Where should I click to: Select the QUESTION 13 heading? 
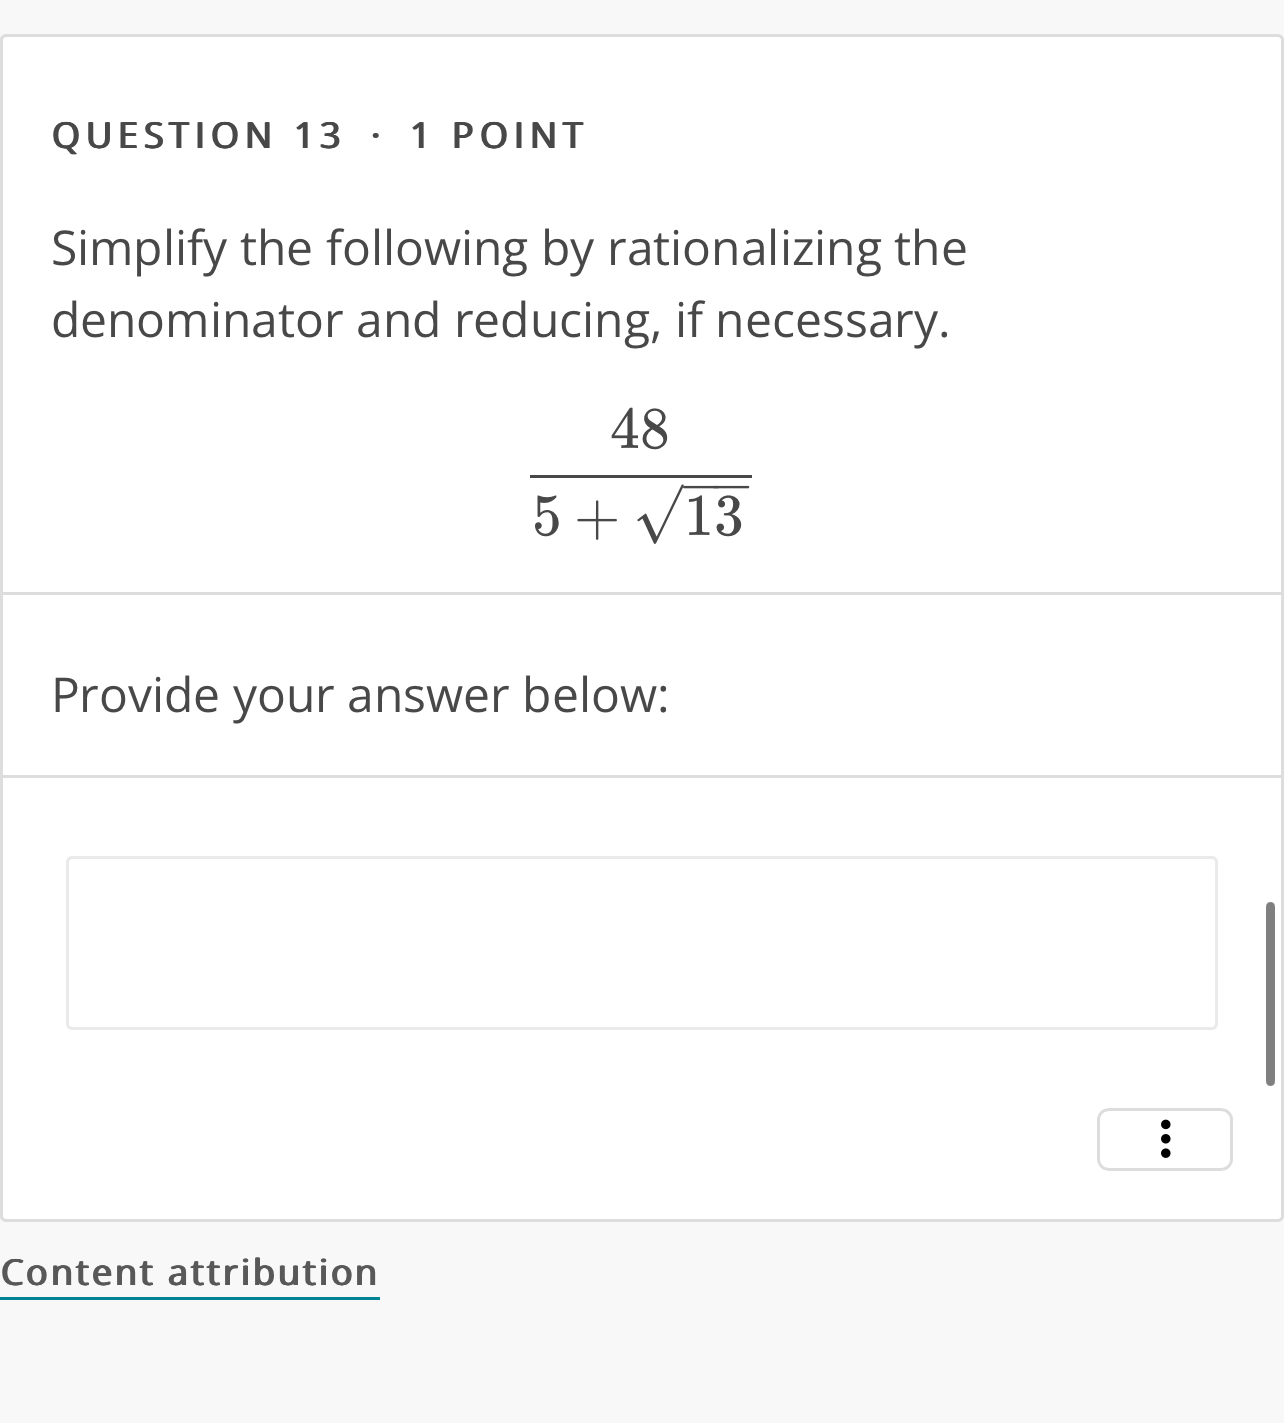(x=197, y=133)
